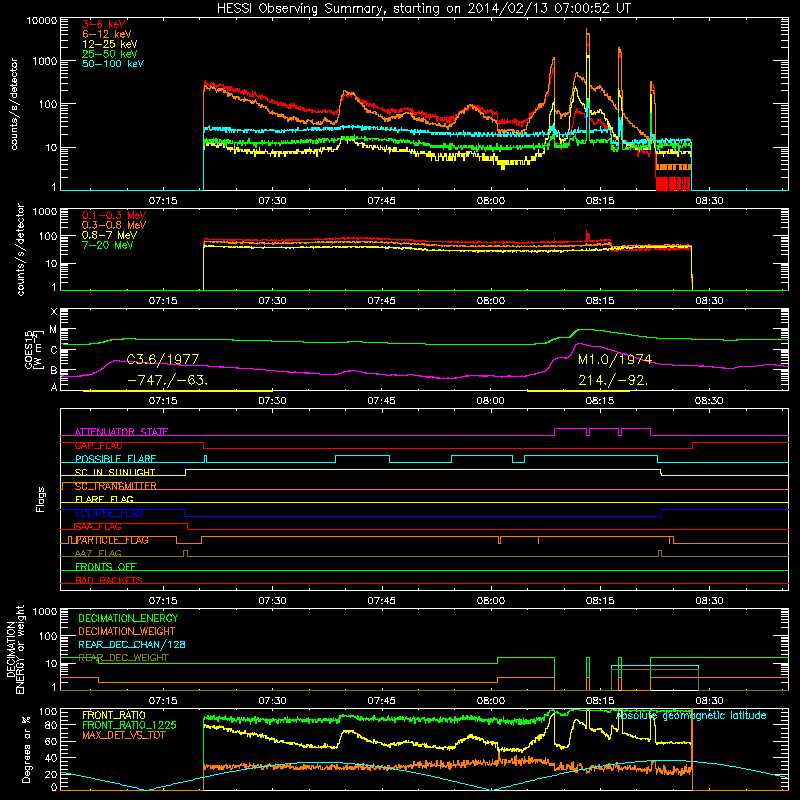Select the -747./-63. flare position text
This screenshot has width=800, height=800.
(167, 380)
